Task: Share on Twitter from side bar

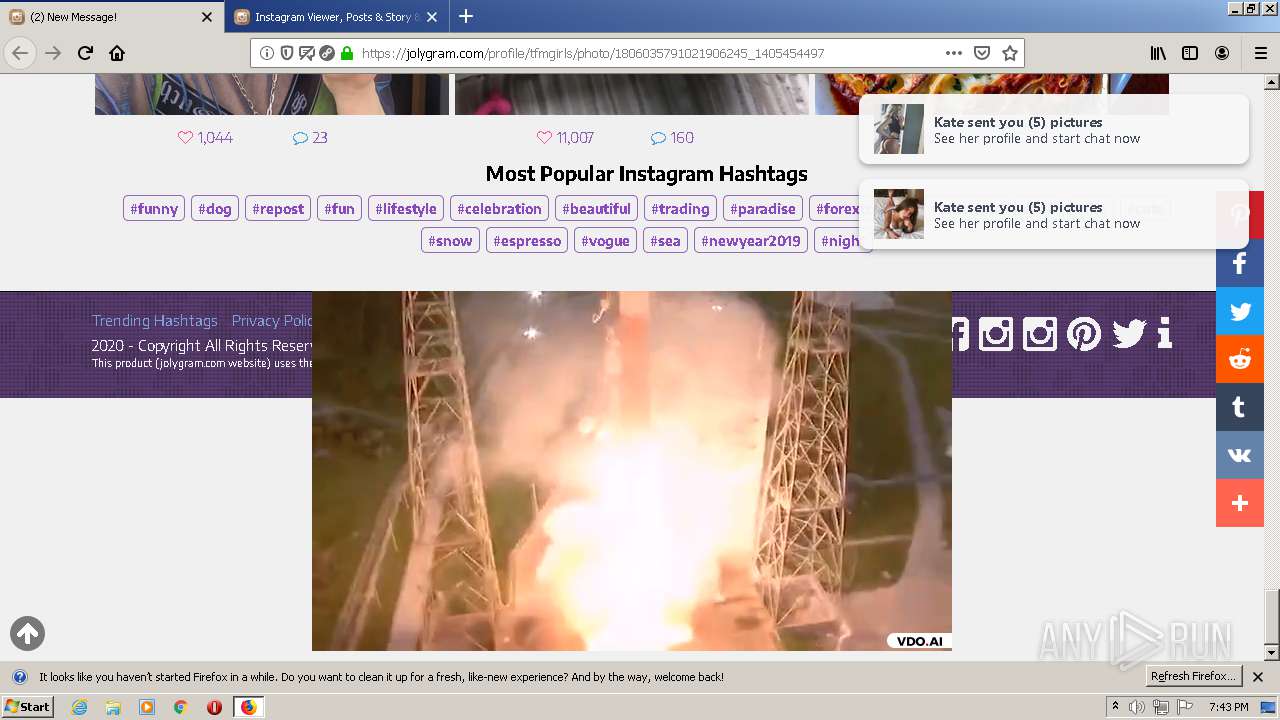Action: click(1240, 312)
